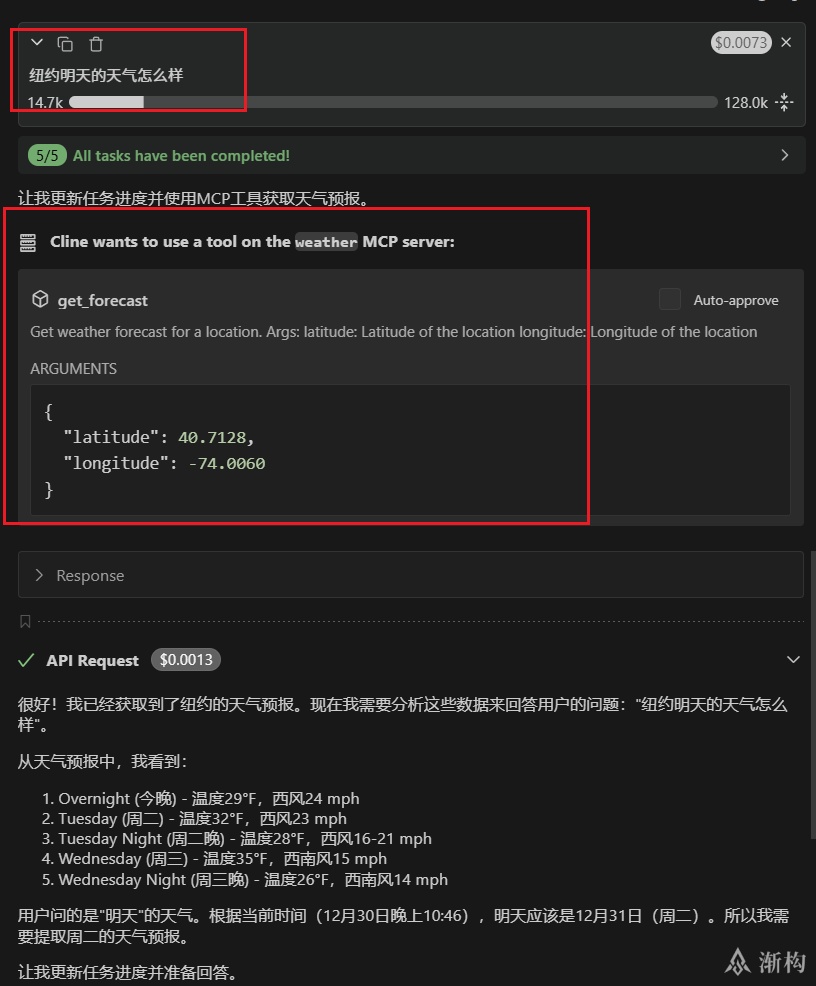Close the current task with X

pos(786,42)
